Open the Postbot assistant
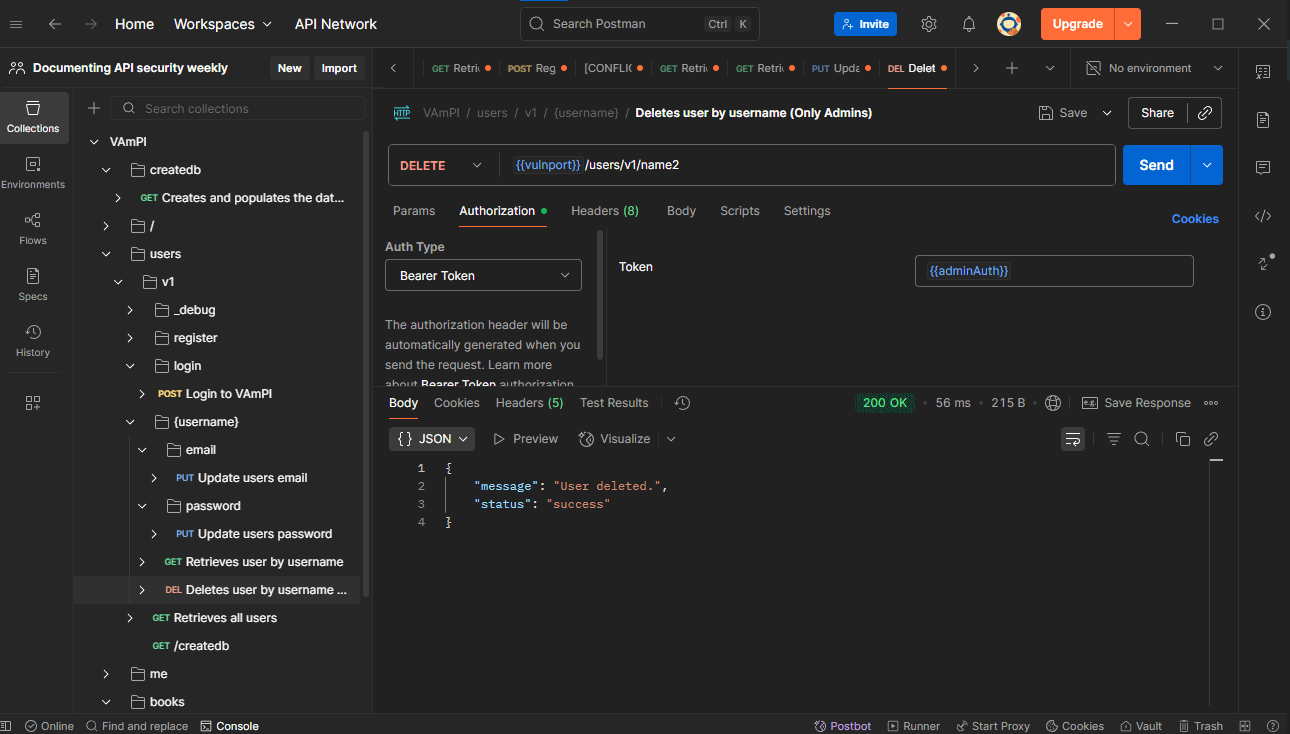The width and height of the screenshot is (1290, 734). tap(843, 726)
